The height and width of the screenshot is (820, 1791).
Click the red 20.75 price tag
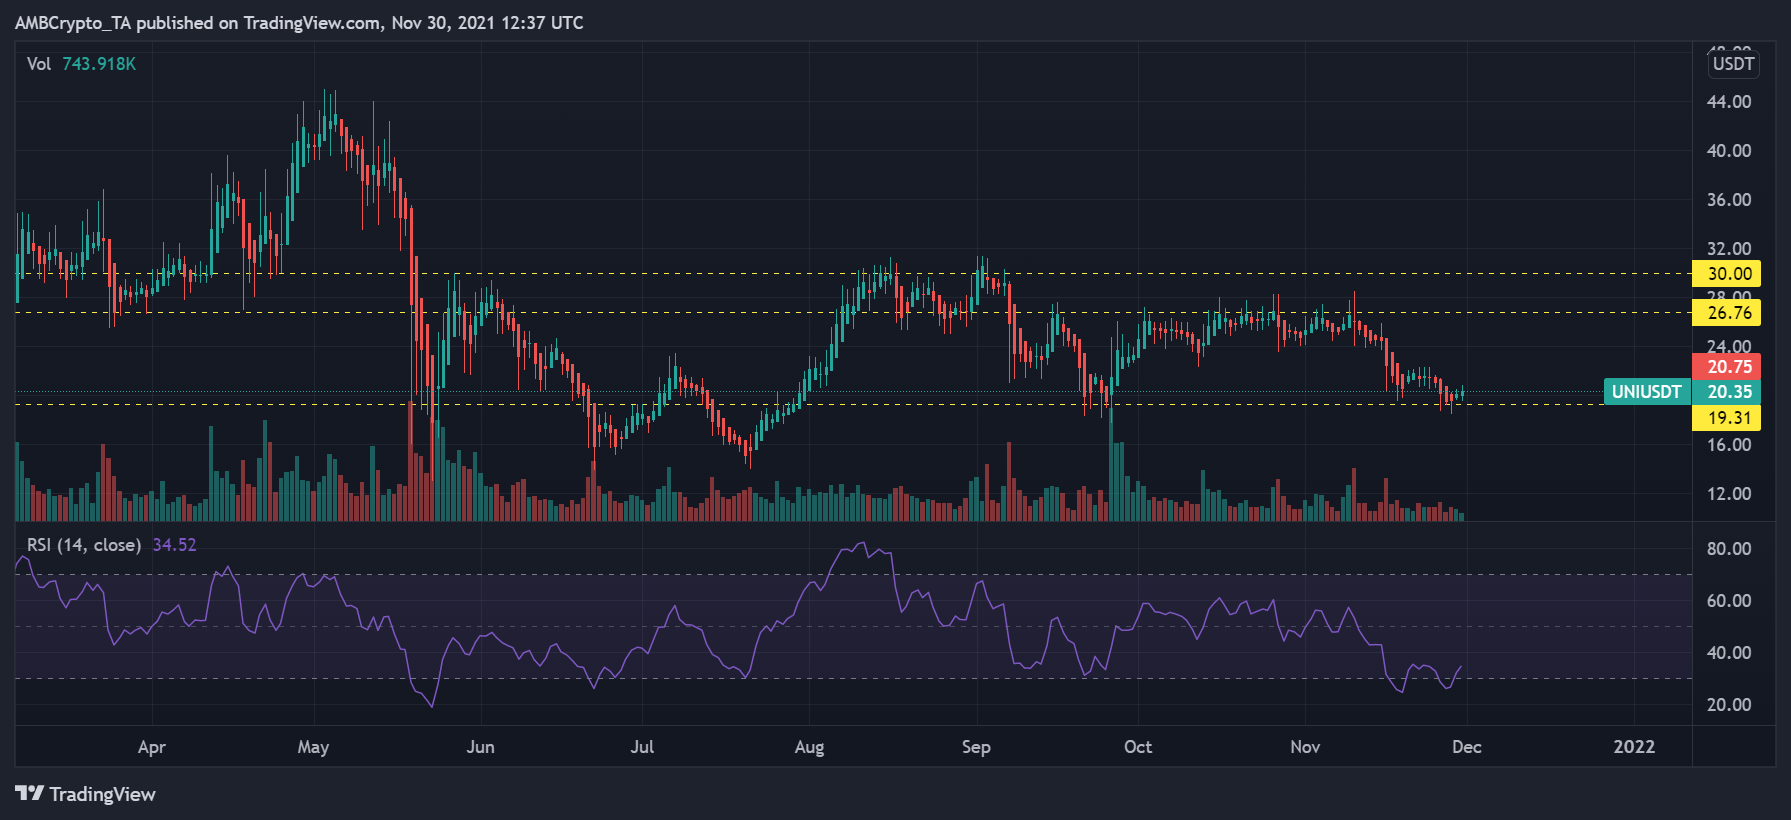pyautogui.click(x=1726, y=367)
